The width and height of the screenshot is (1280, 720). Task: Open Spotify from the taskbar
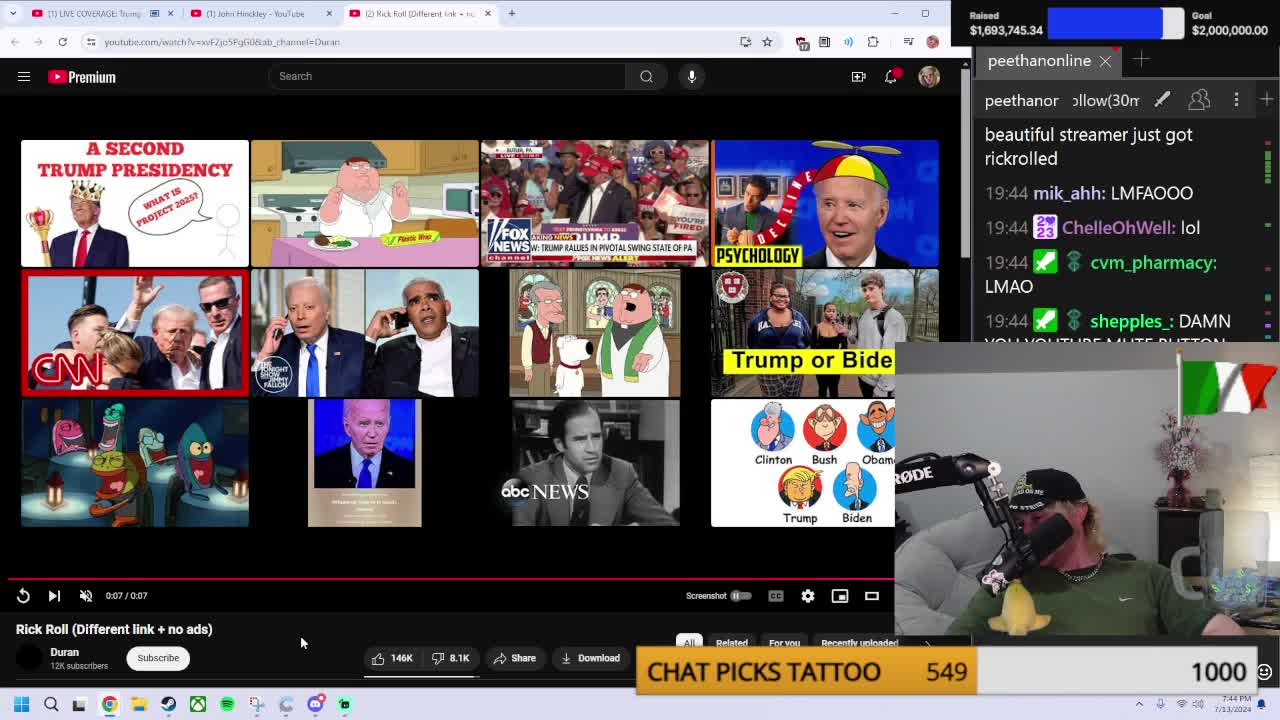pyautogui.click(x=227, y=704)
